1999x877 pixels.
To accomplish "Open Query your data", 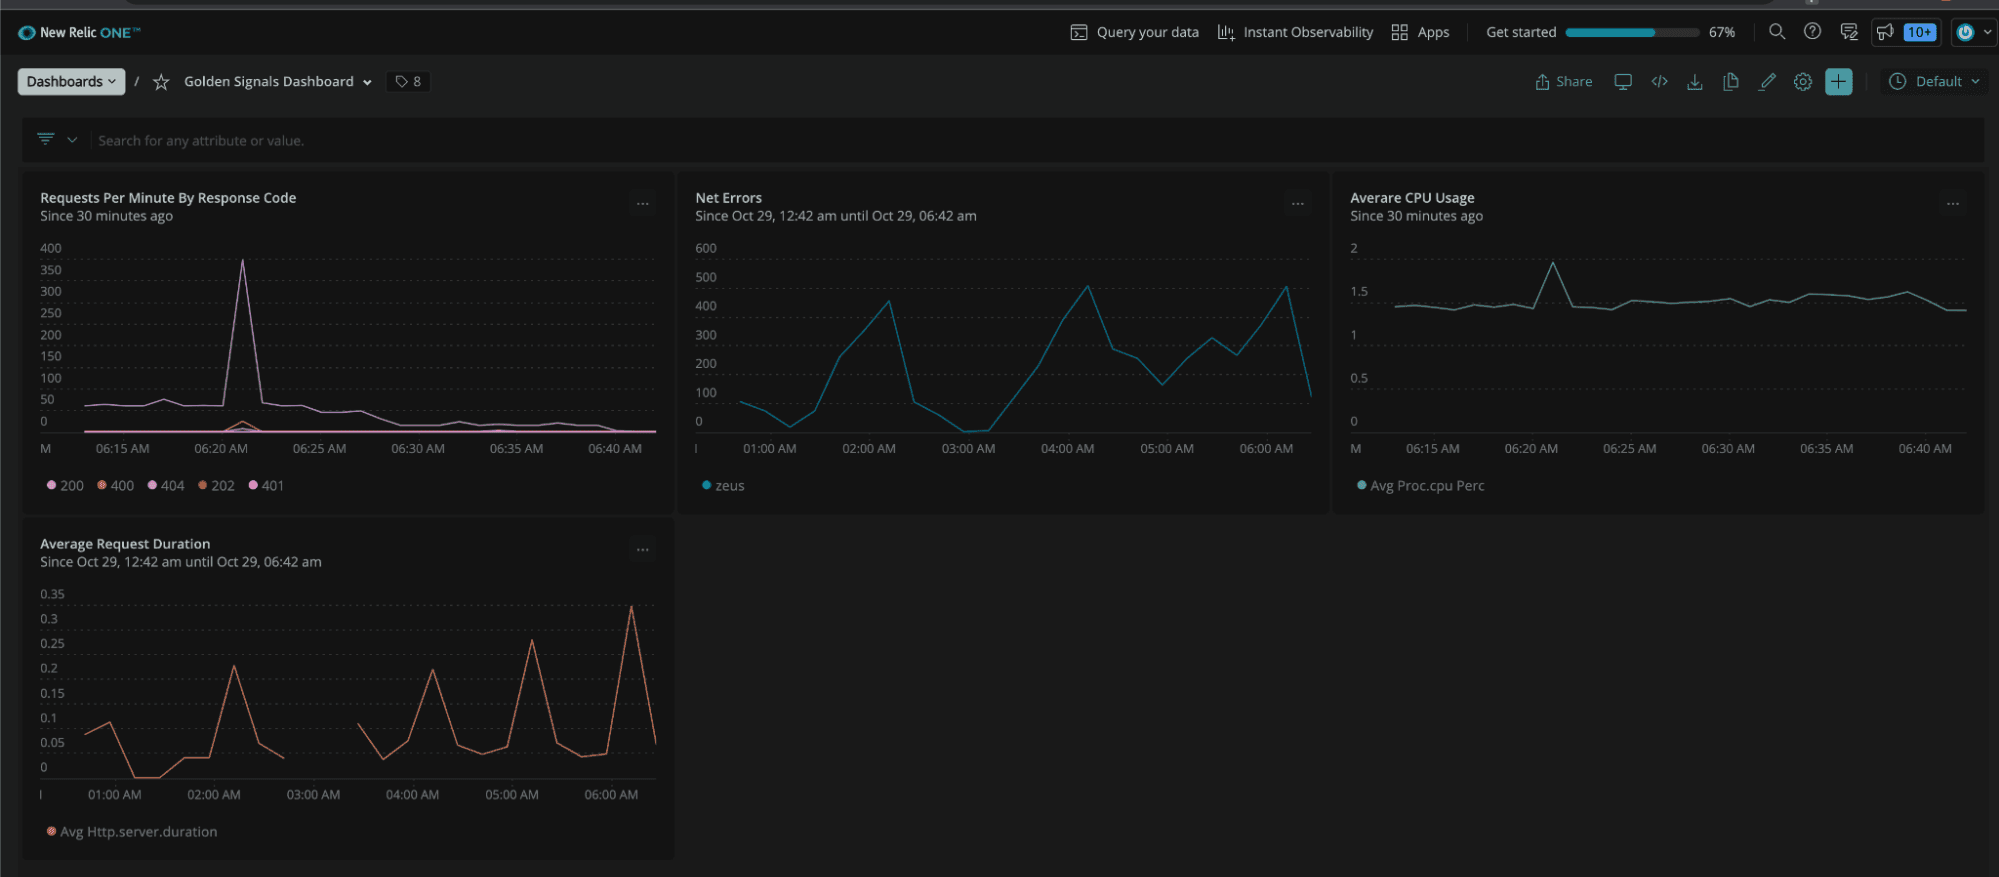I will tap(1134, 32).
